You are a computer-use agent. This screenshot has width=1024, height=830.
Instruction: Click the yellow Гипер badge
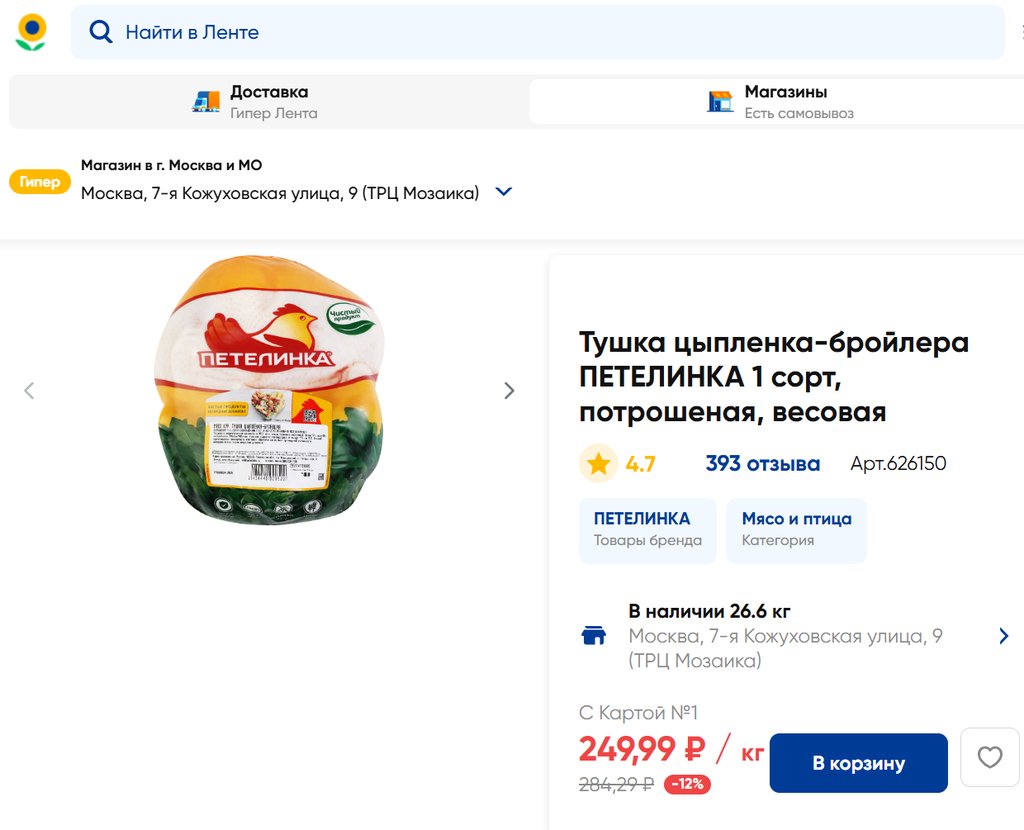coord(40,182)
